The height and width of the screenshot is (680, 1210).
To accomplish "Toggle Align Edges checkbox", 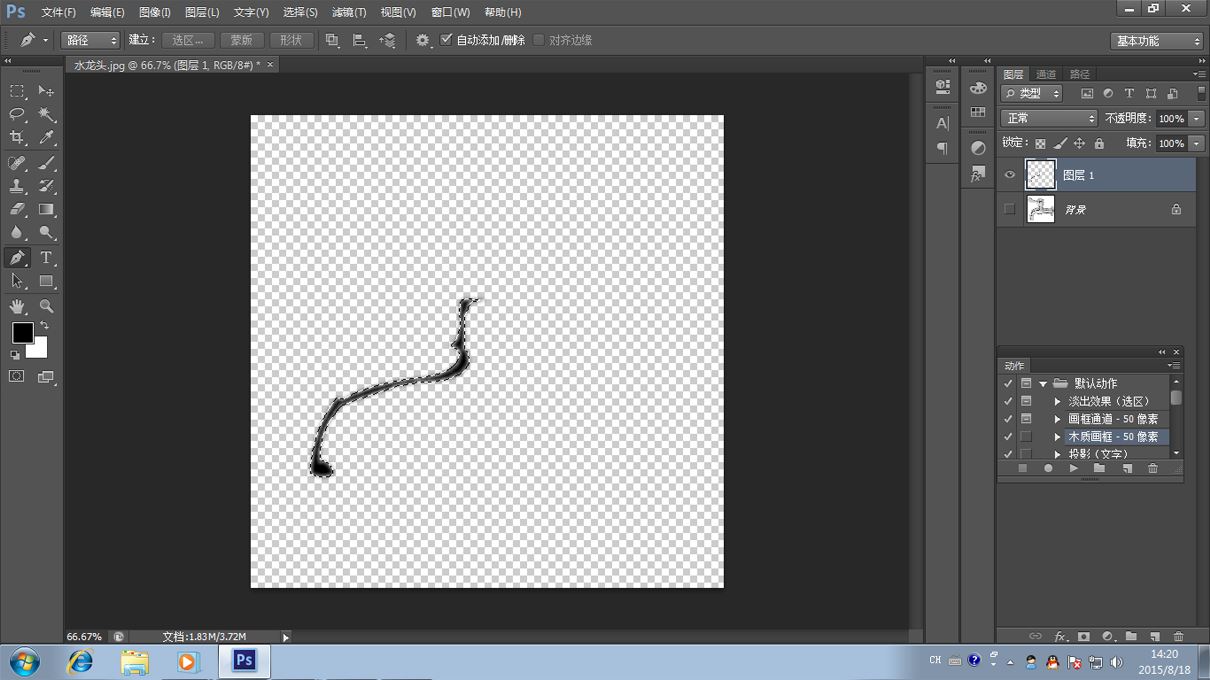I will [x=539, y=40].
